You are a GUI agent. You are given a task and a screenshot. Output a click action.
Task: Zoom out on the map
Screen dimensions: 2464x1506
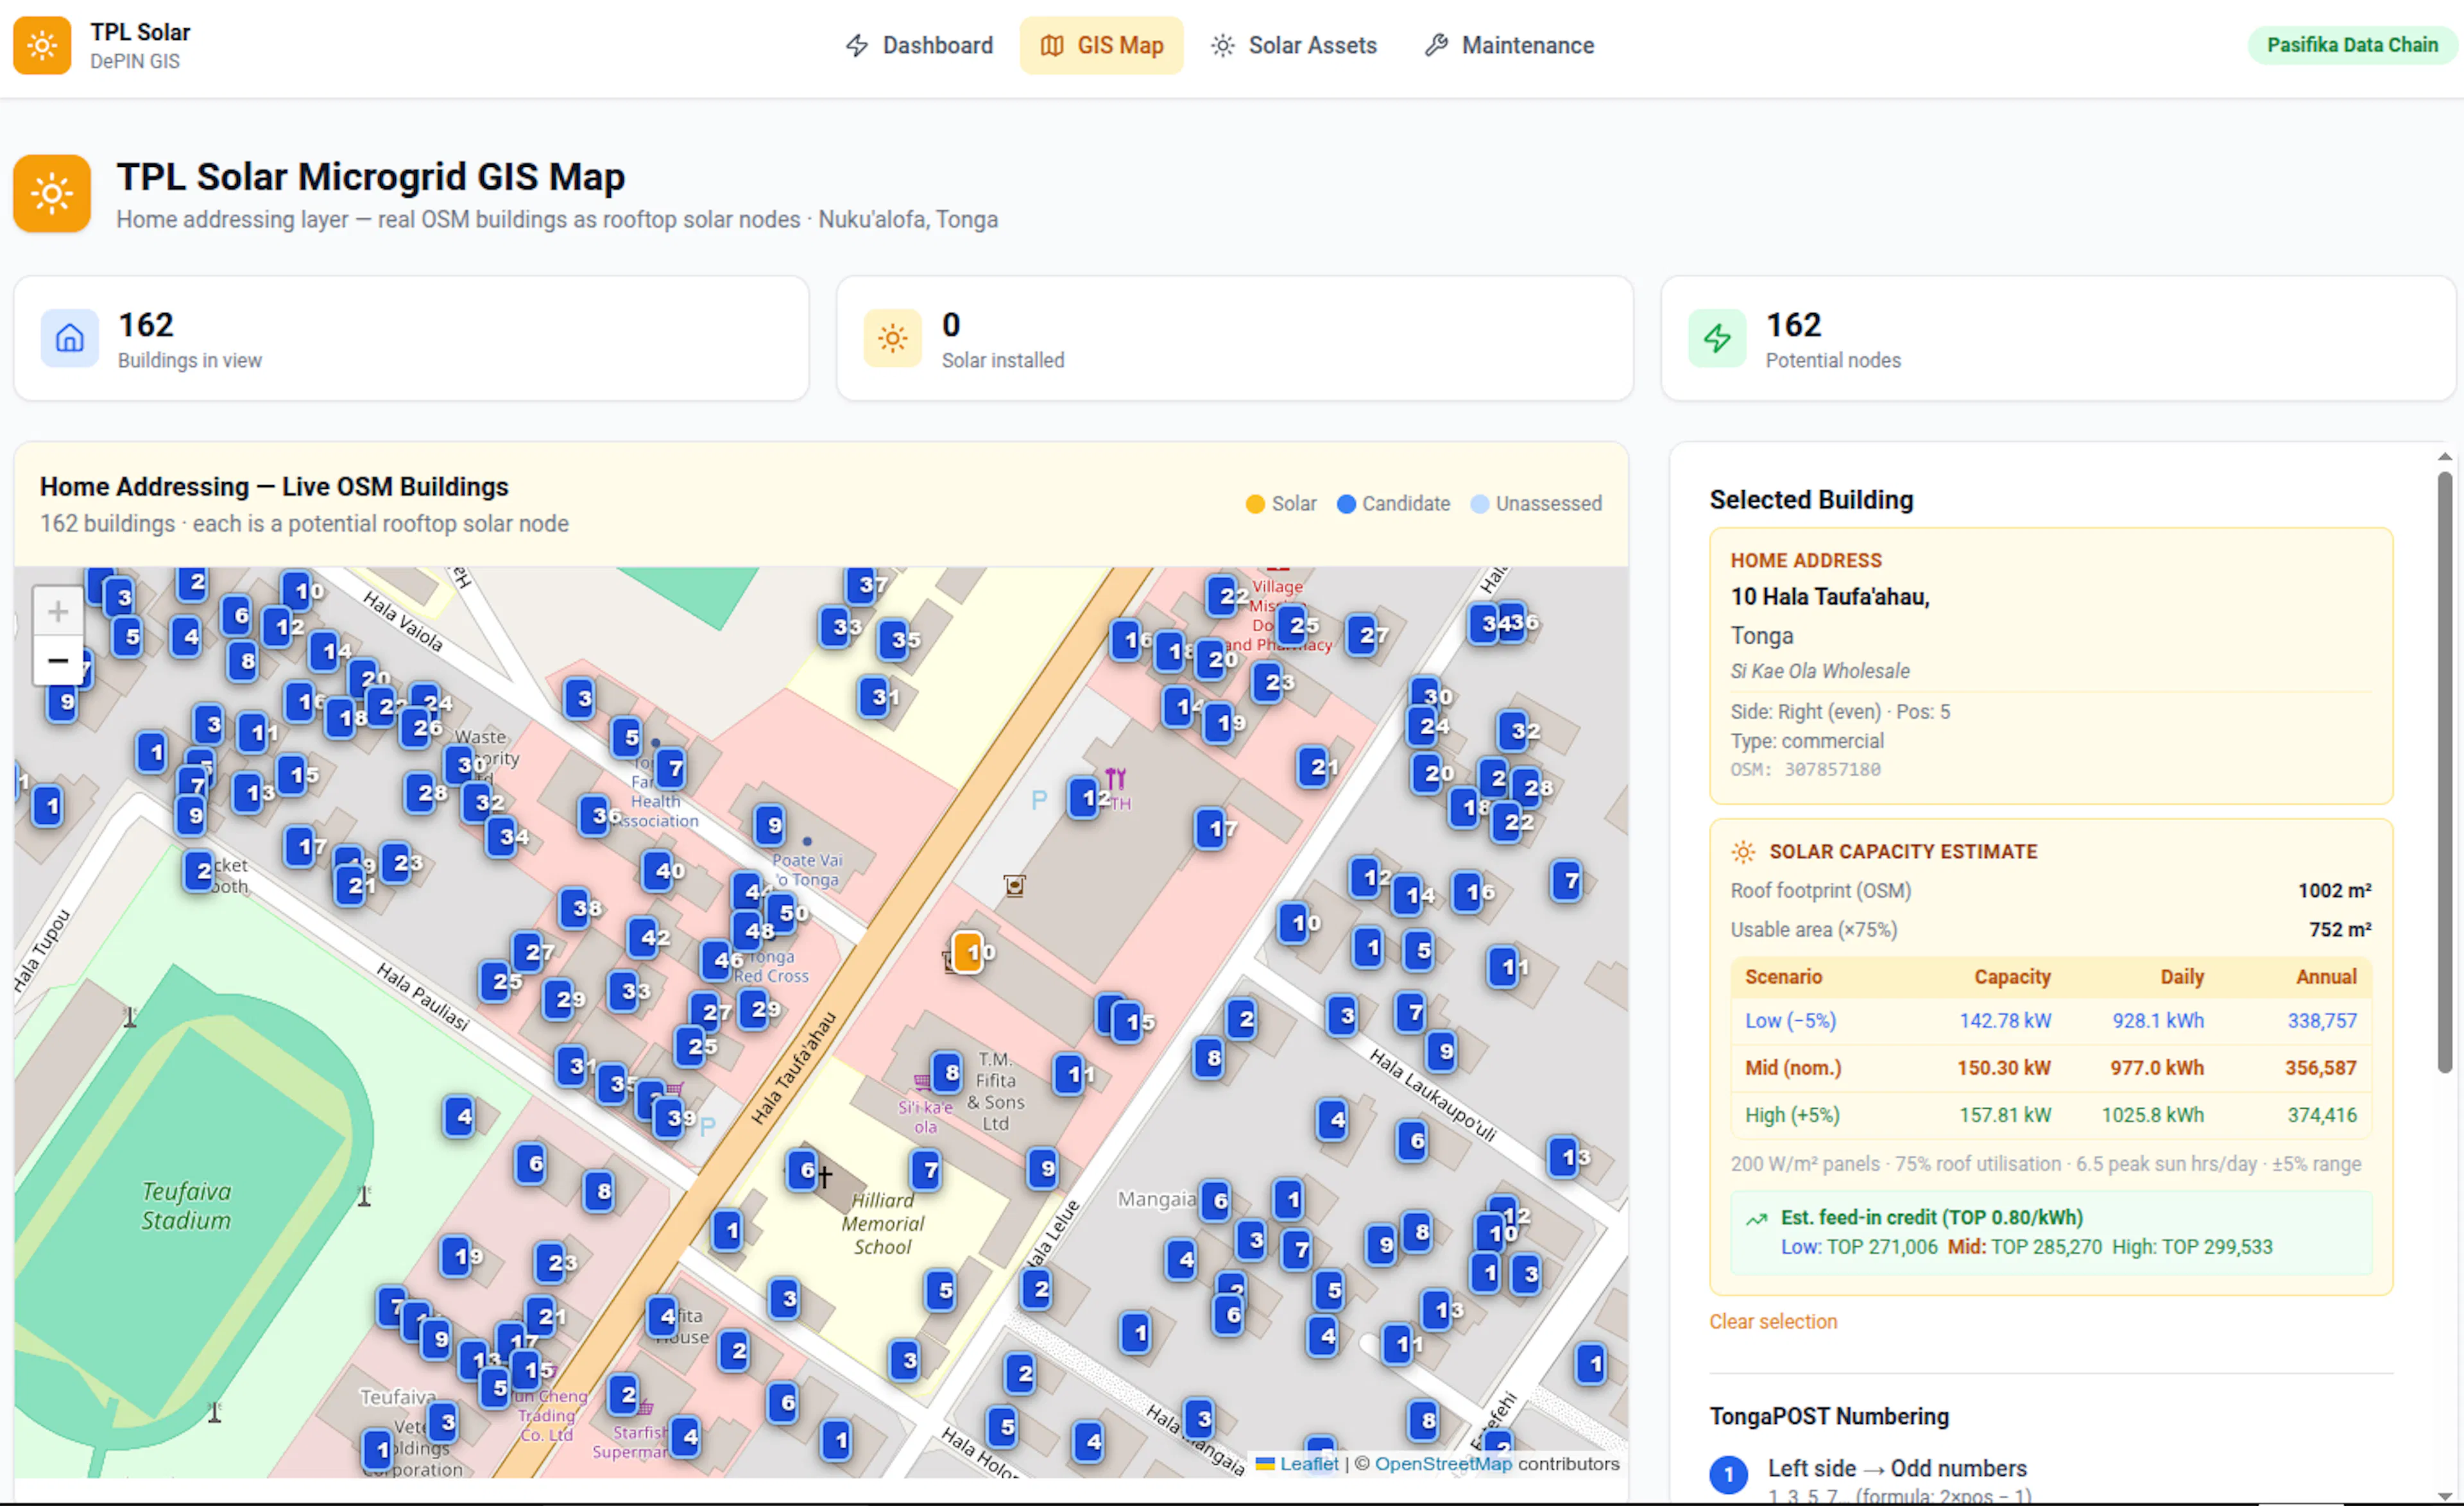(x=58, y=660)
